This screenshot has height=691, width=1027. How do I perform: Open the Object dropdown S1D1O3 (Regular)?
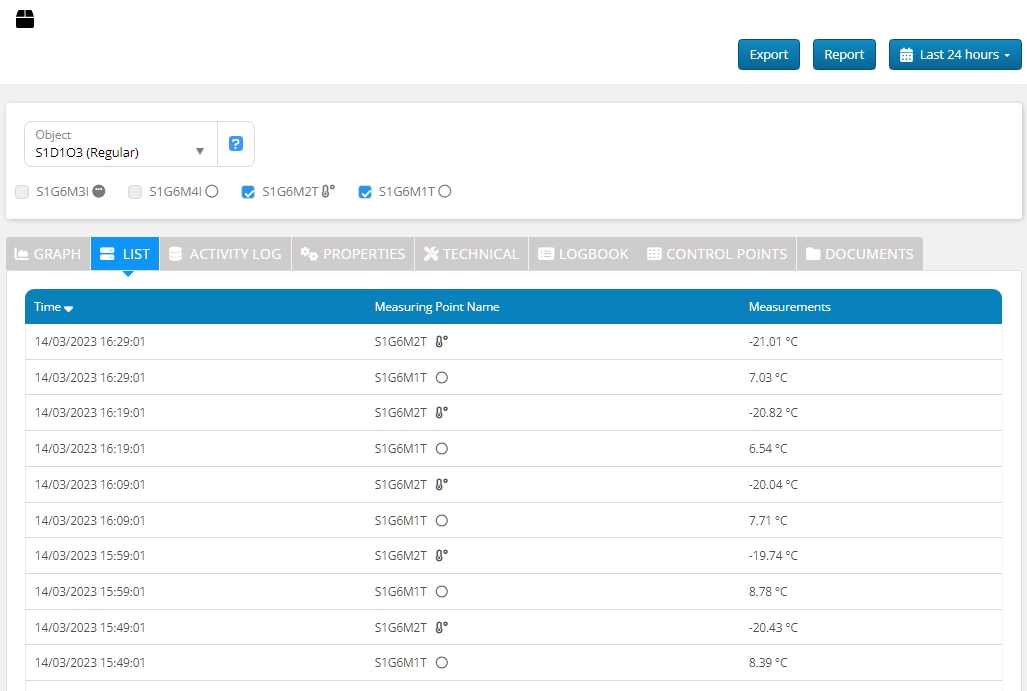[120, 144]
